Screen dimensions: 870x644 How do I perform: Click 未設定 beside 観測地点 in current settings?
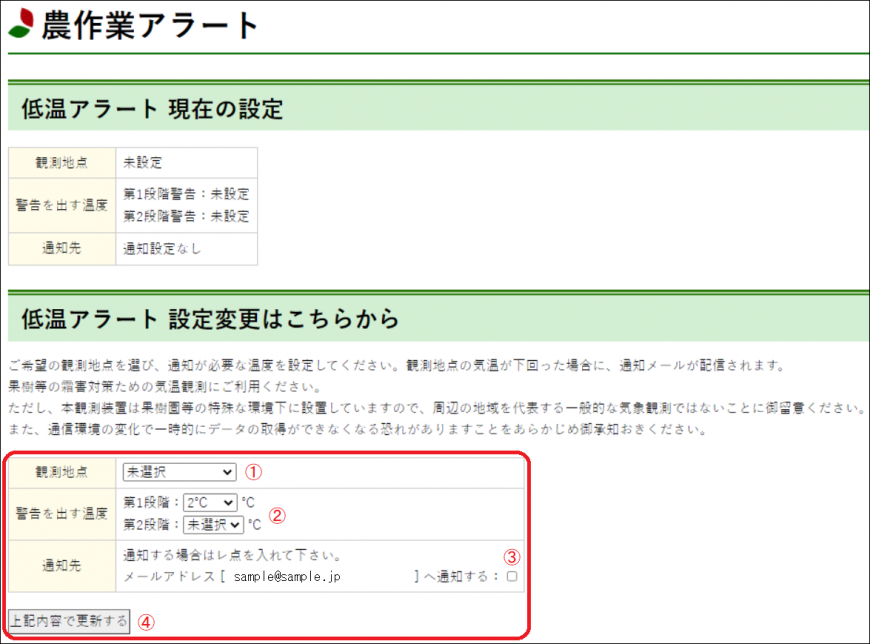[142, 162]
